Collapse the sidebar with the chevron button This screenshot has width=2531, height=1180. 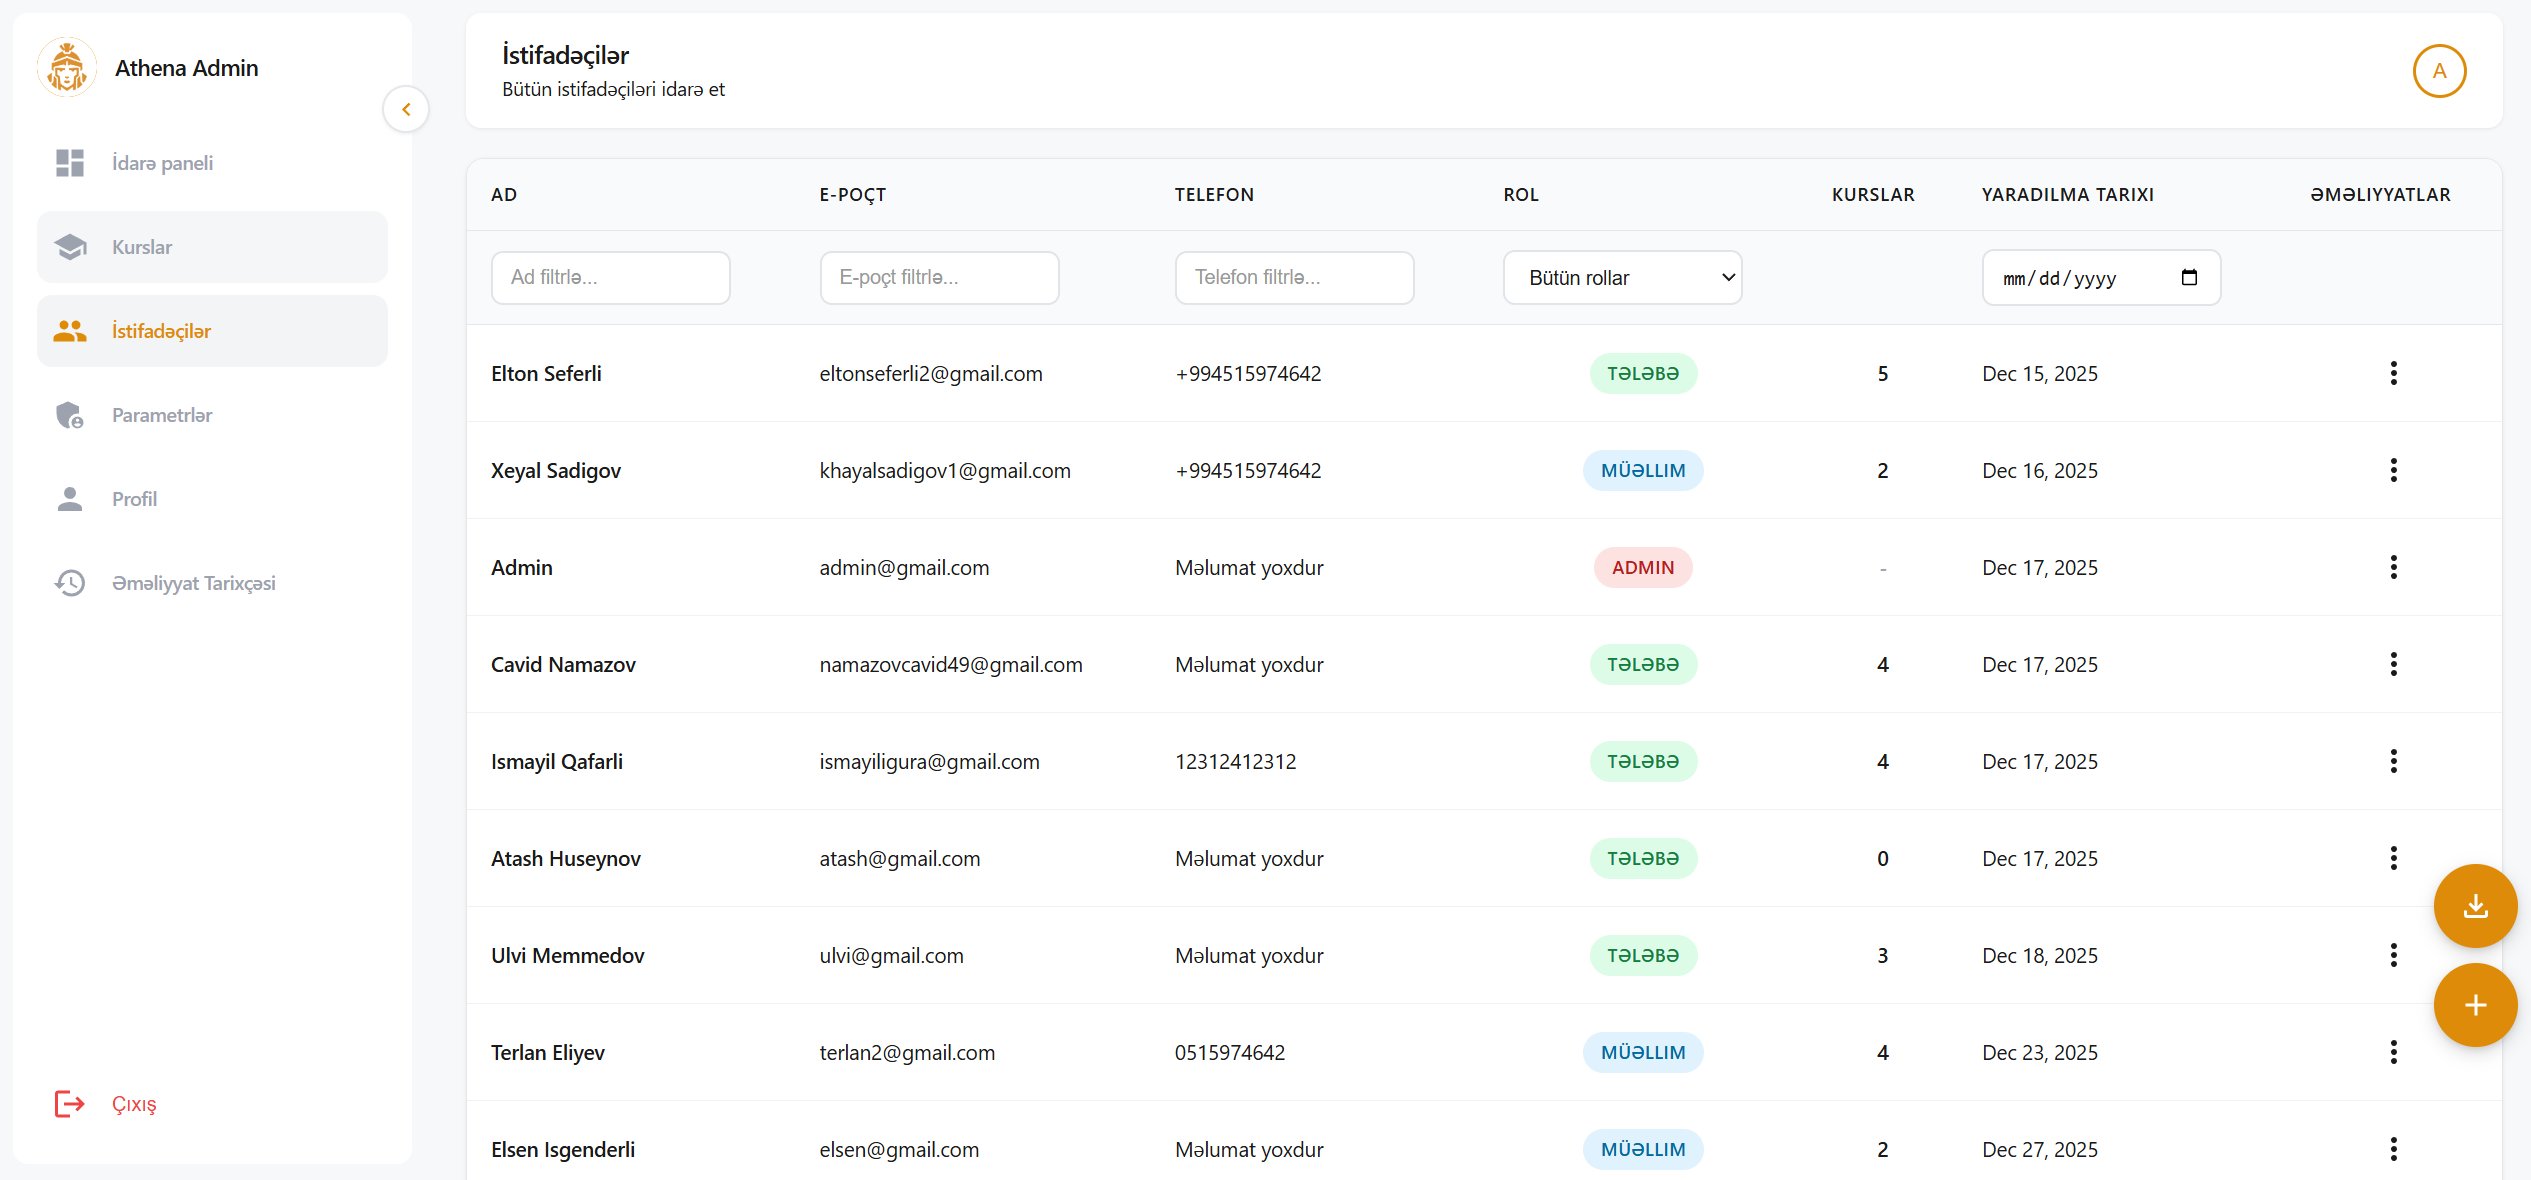(406, 109)
